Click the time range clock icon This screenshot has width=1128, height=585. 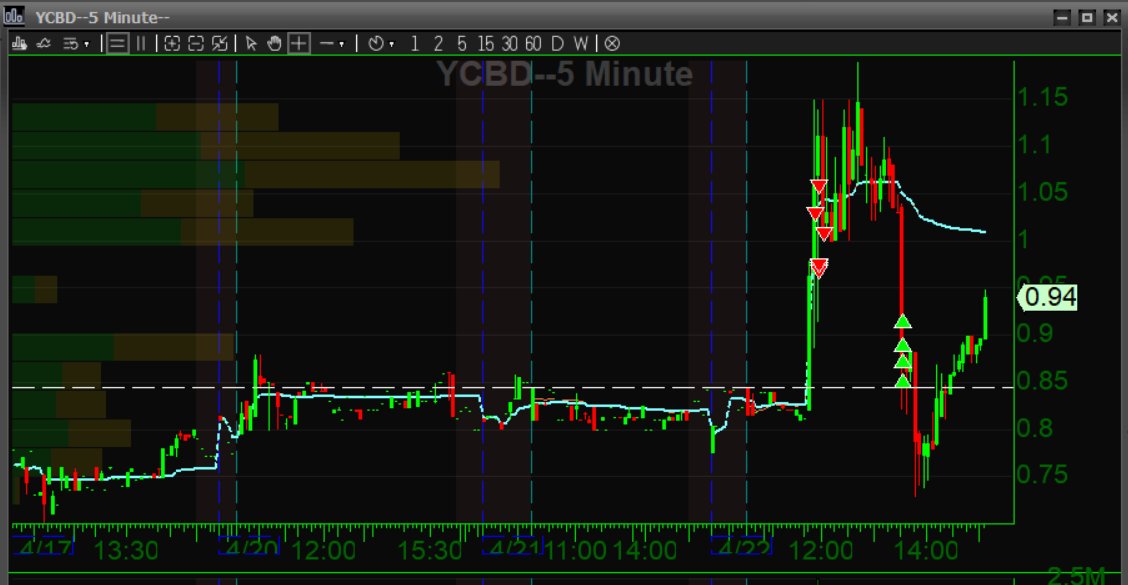coord(376,44)
